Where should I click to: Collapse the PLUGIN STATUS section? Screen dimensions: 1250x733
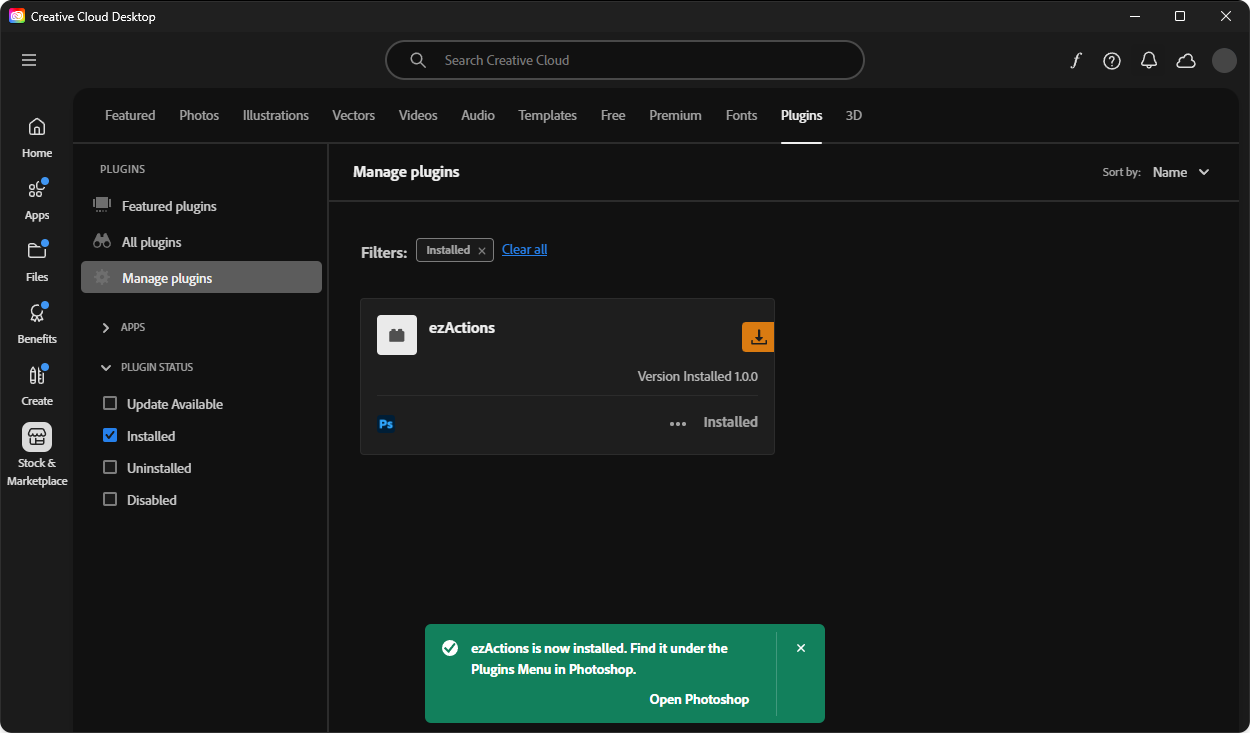point(106,367)
